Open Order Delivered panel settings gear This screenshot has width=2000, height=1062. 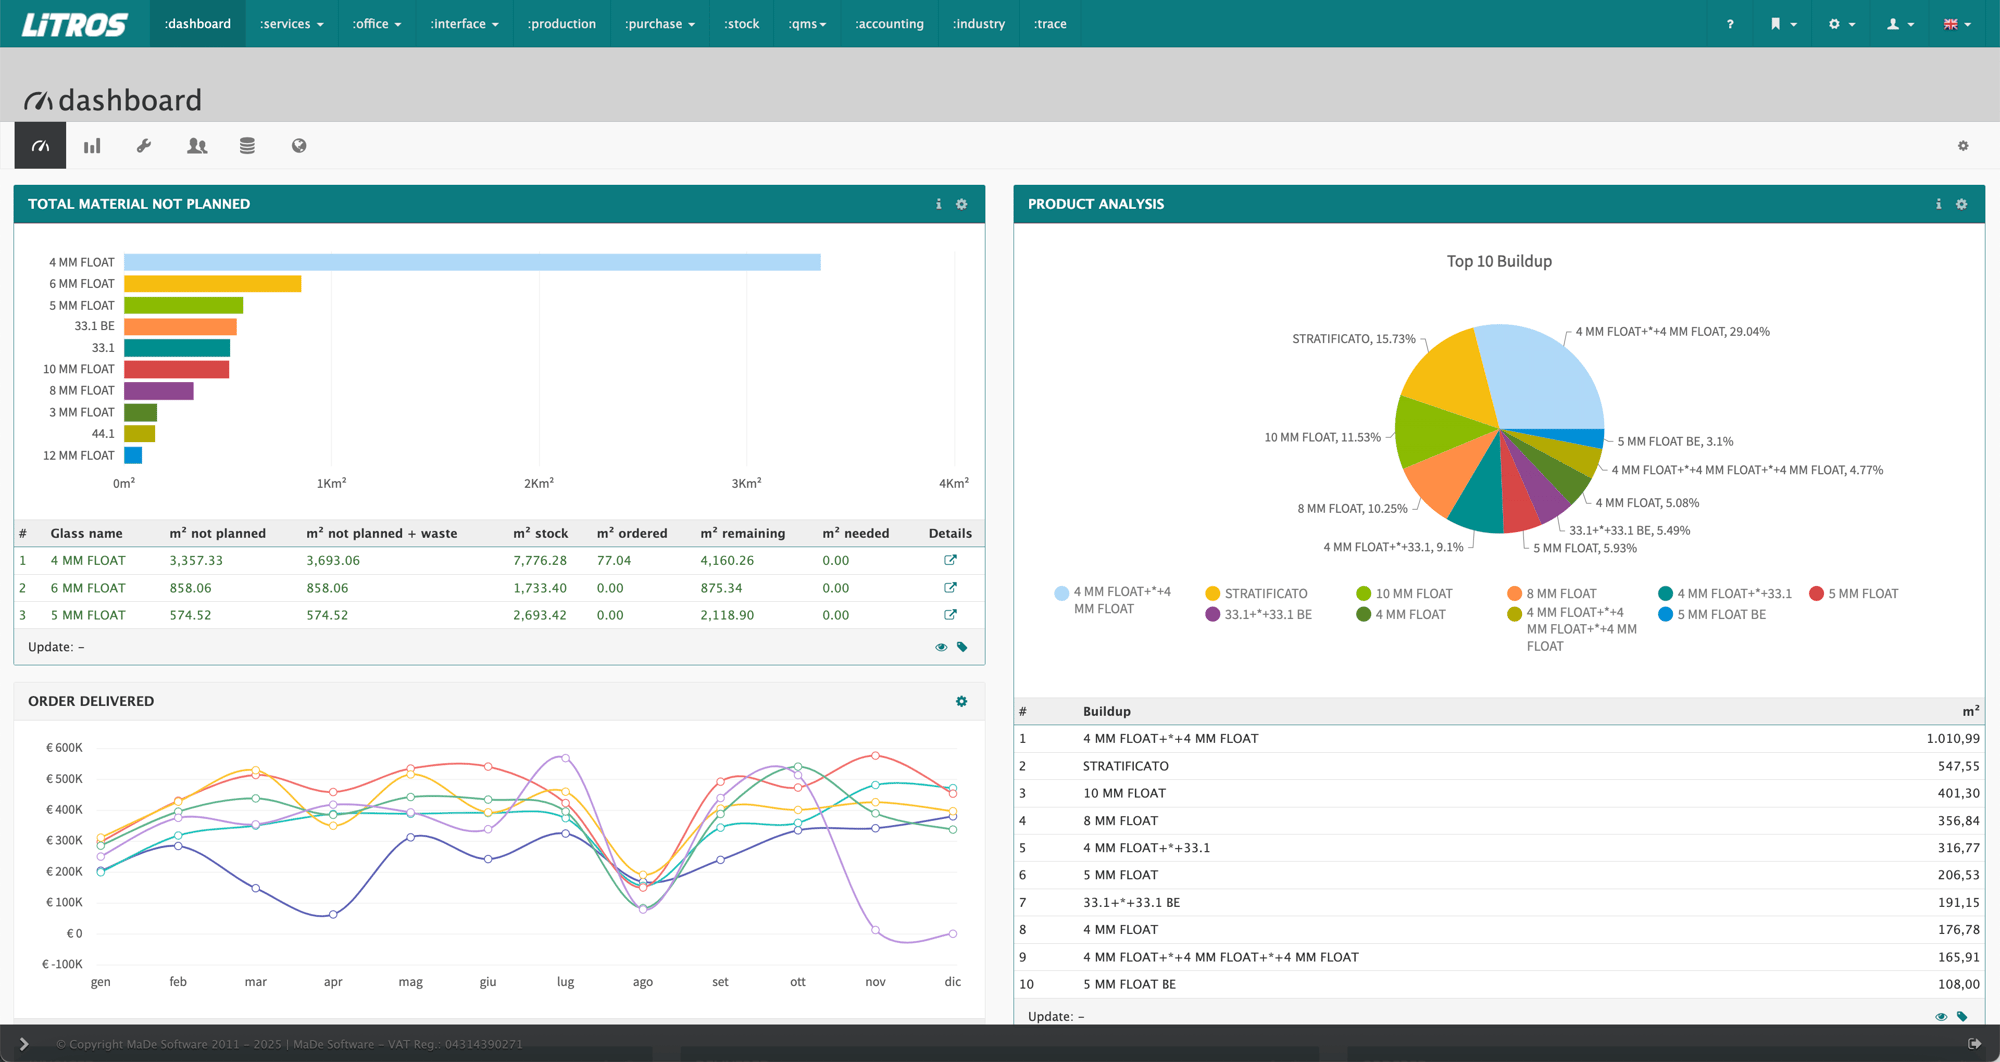coord(962,701)
